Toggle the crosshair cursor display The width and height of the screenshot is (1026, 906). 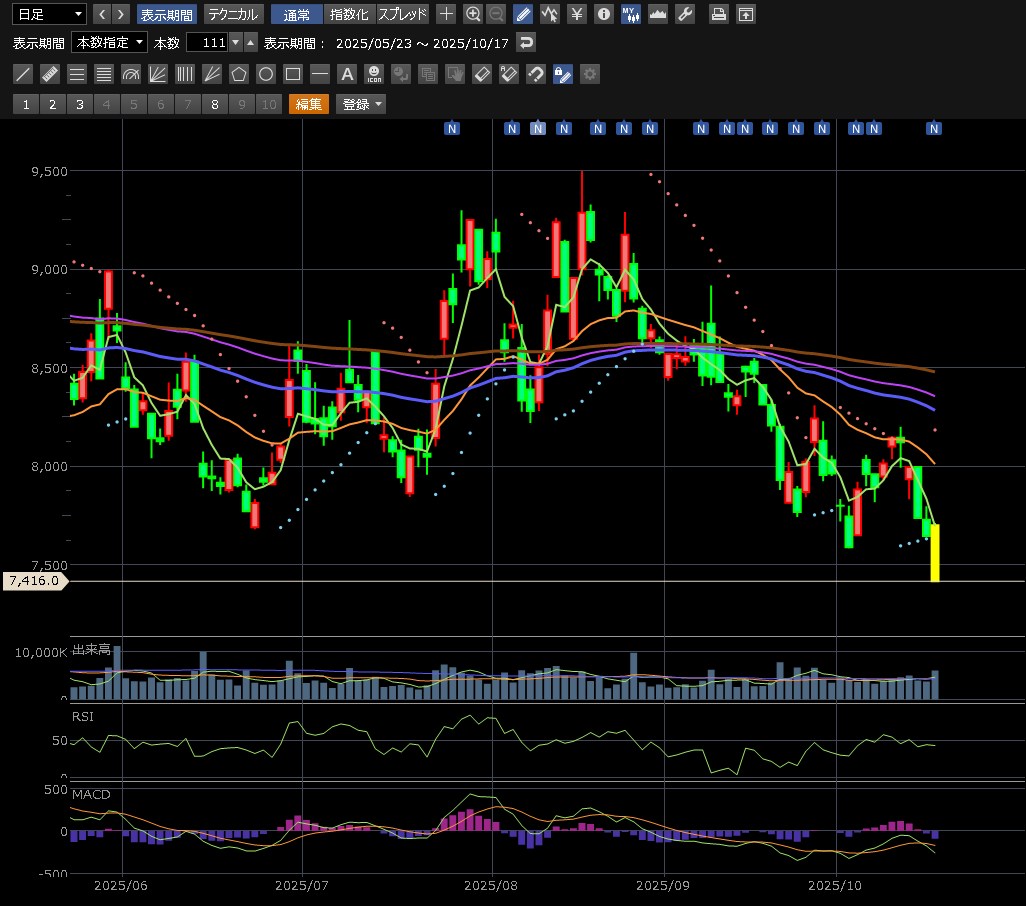[447, 14]
